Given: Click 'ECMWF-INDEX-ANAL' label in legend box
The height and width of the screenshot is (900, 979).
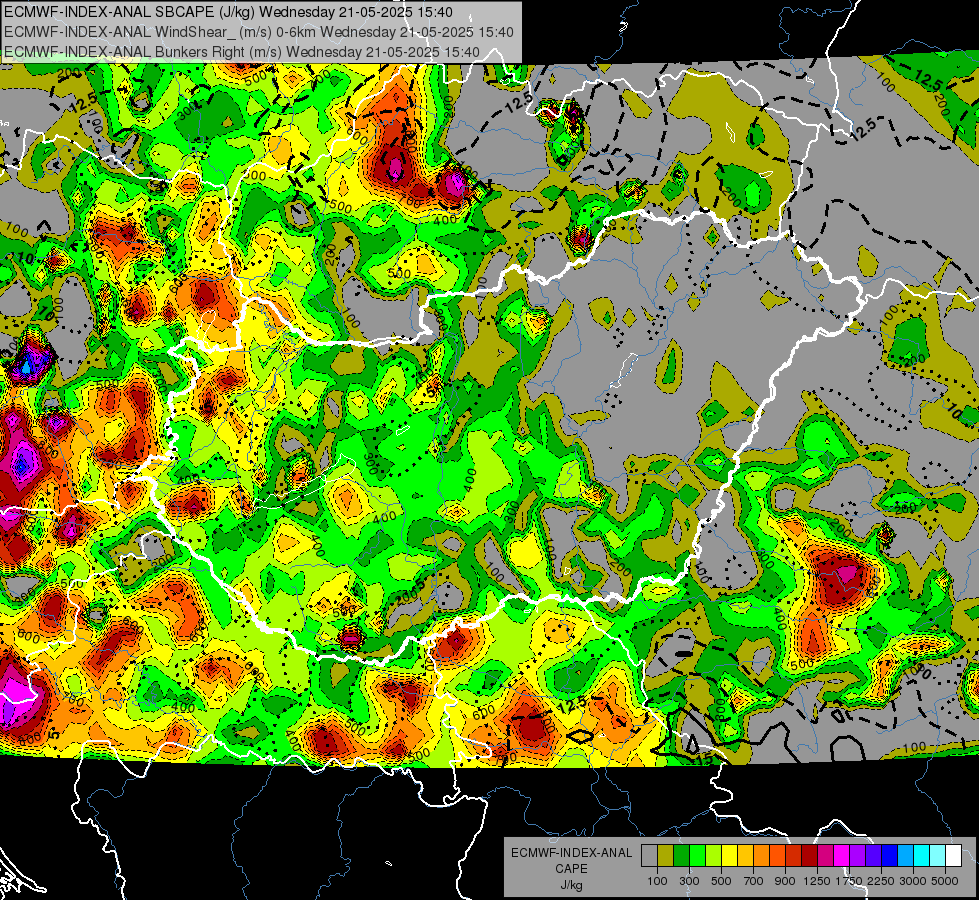Looking at the screenshot, I should click(571, 853).
